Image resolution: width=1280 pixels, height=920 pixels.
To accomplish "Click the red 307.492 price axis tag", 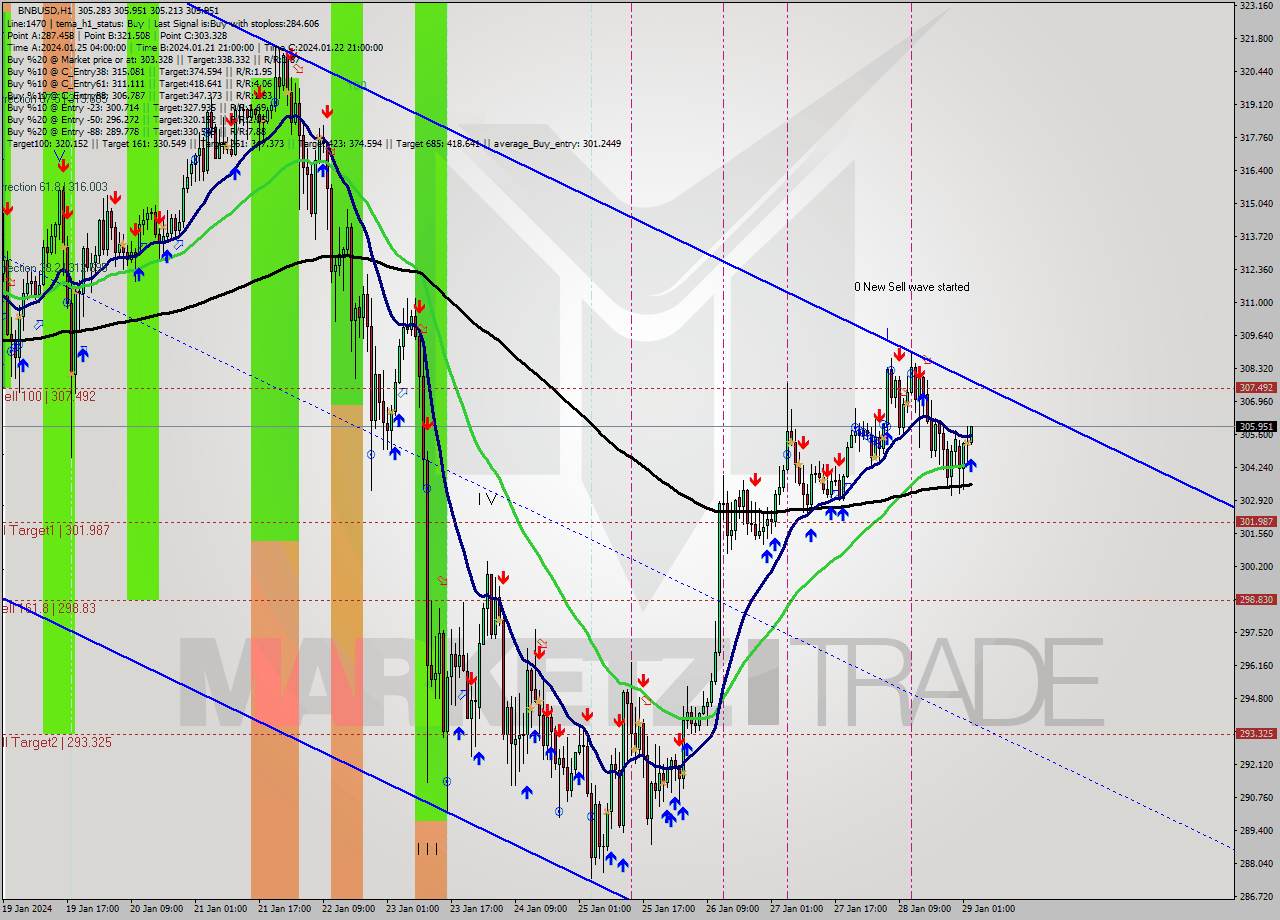I will point(1256,387).
